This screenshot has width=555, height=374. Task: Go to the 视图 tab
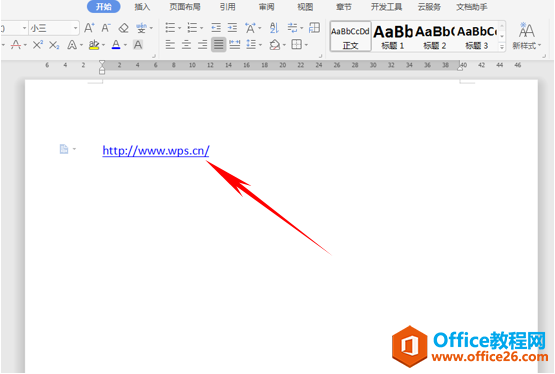(305, 7)
